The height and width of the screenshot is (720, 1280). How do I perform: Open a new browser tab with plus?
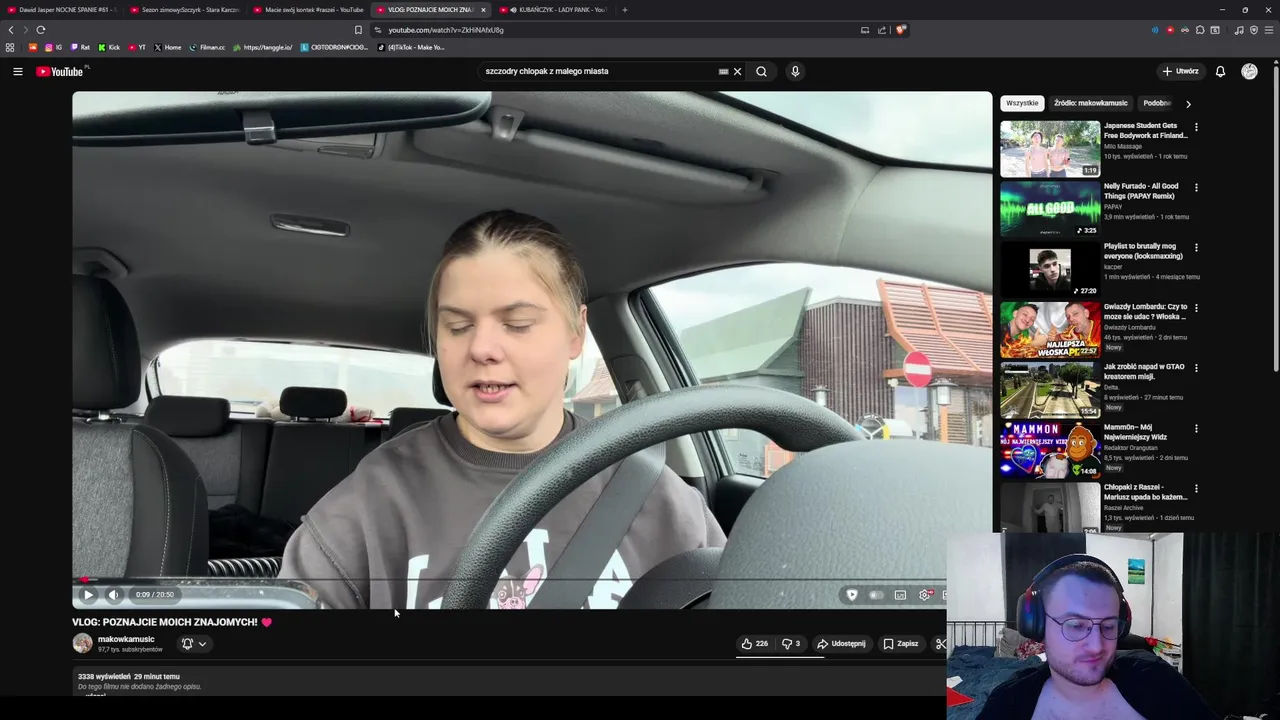(x=625, y=10)
